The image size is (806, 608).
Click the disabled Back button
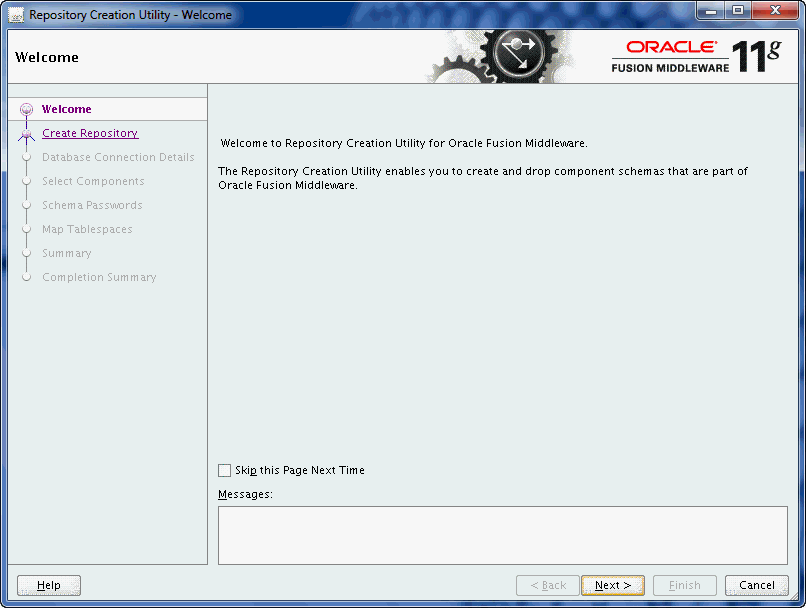(x=547, y=585)
